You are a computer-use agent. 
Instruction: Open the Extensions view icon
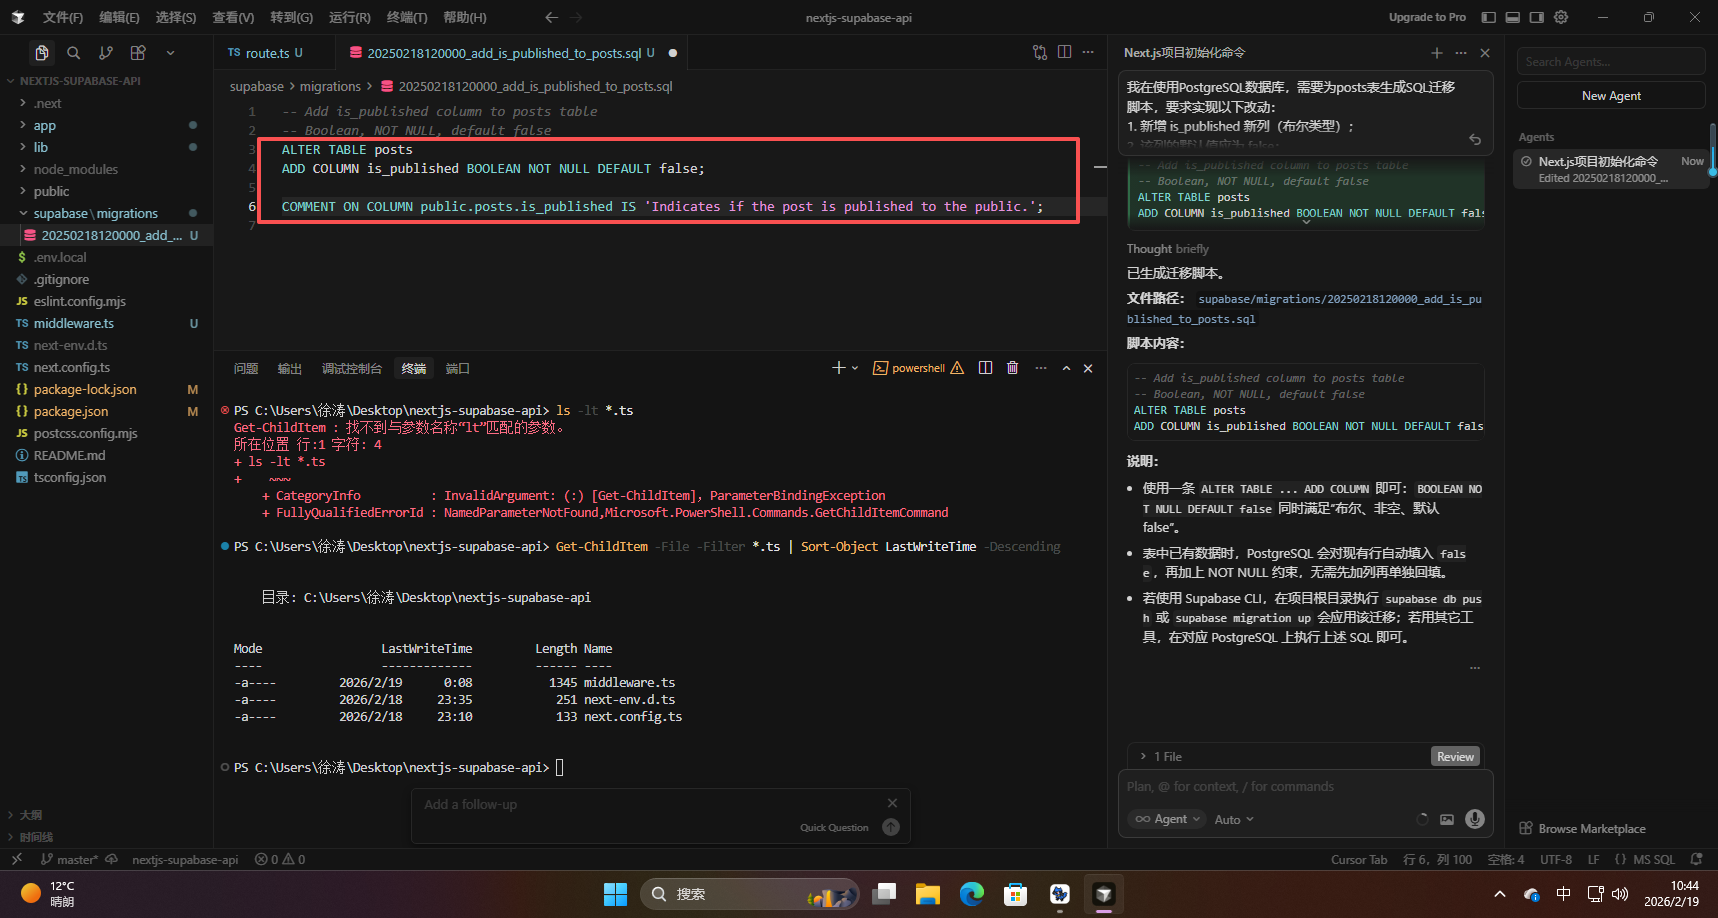click(x=138, y=53)
